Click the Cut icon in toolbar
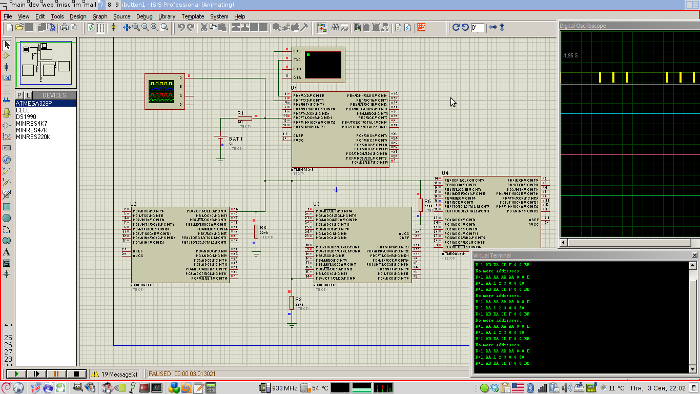This screenshot has width=700, height=394. (204, 28)
